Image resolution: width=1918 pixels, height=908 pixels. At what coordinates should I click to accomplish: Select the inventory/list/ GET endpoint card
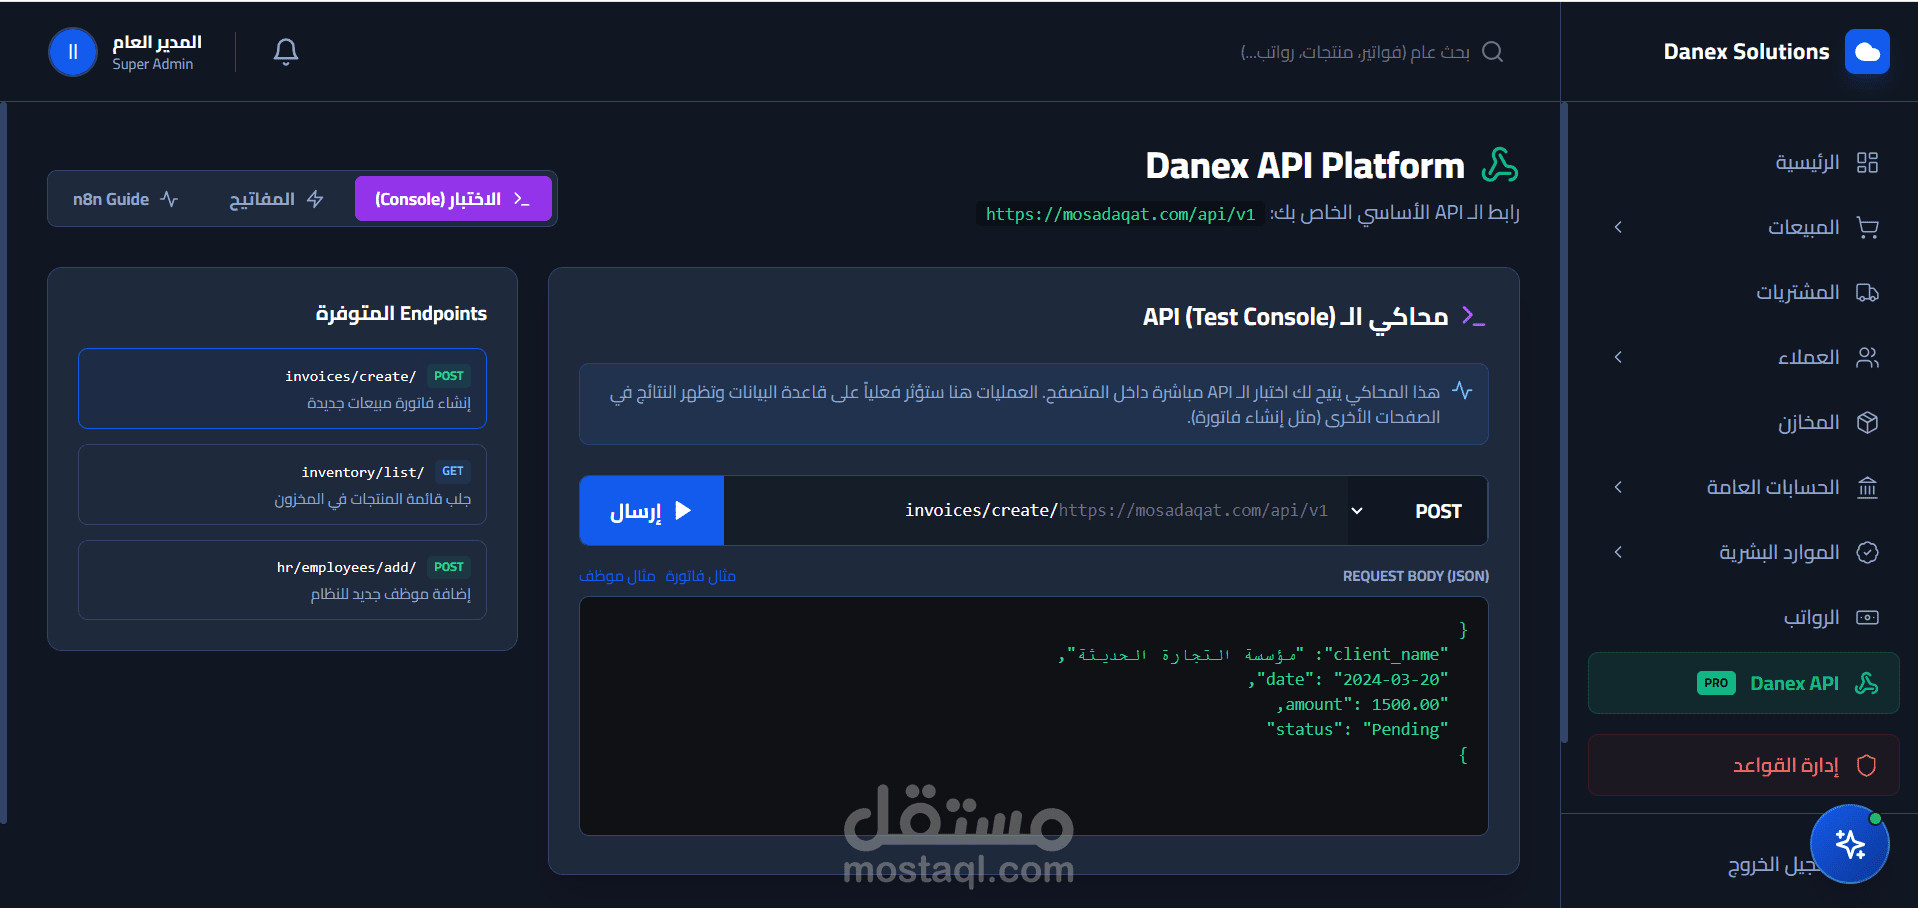coord(282,484)
